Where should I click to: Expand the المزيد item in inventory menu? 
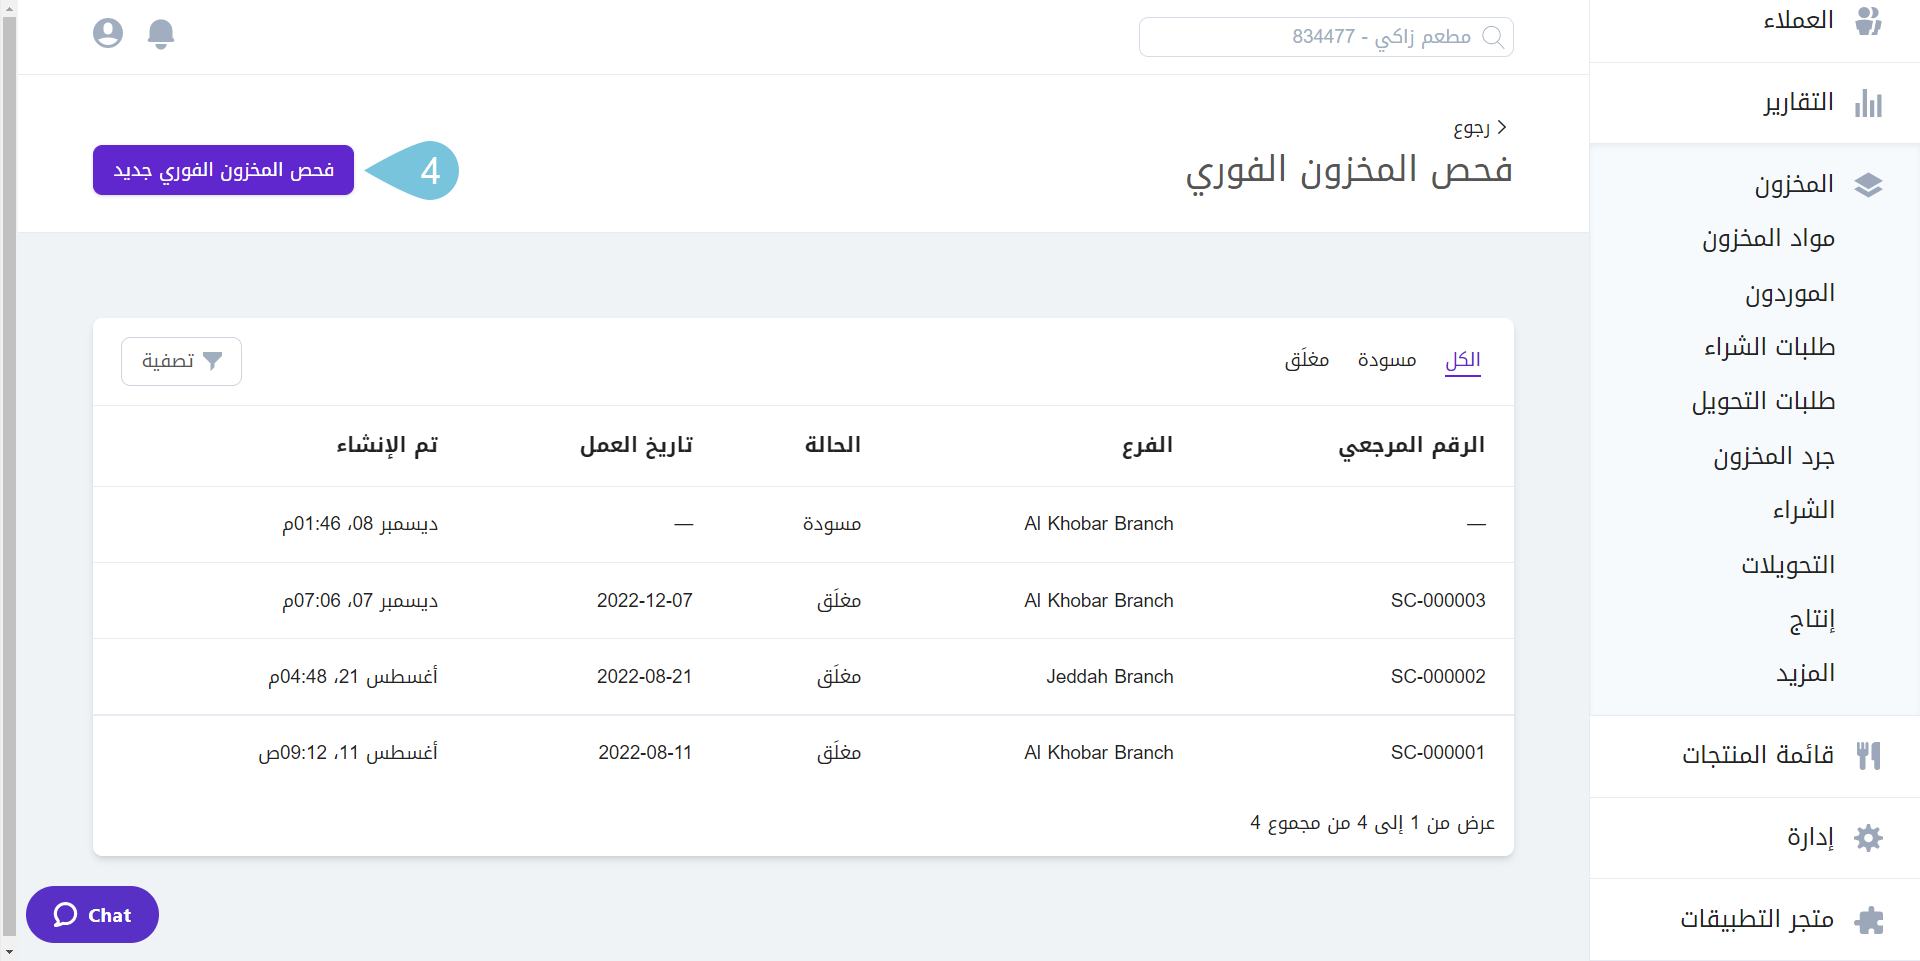tap(1805, 673)
